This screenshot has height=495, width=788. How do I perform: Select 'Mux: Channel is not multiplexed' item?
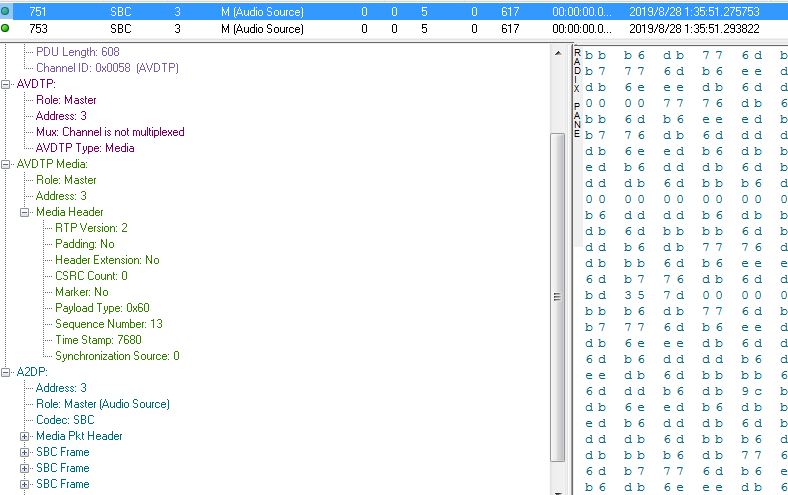(110, 132)
